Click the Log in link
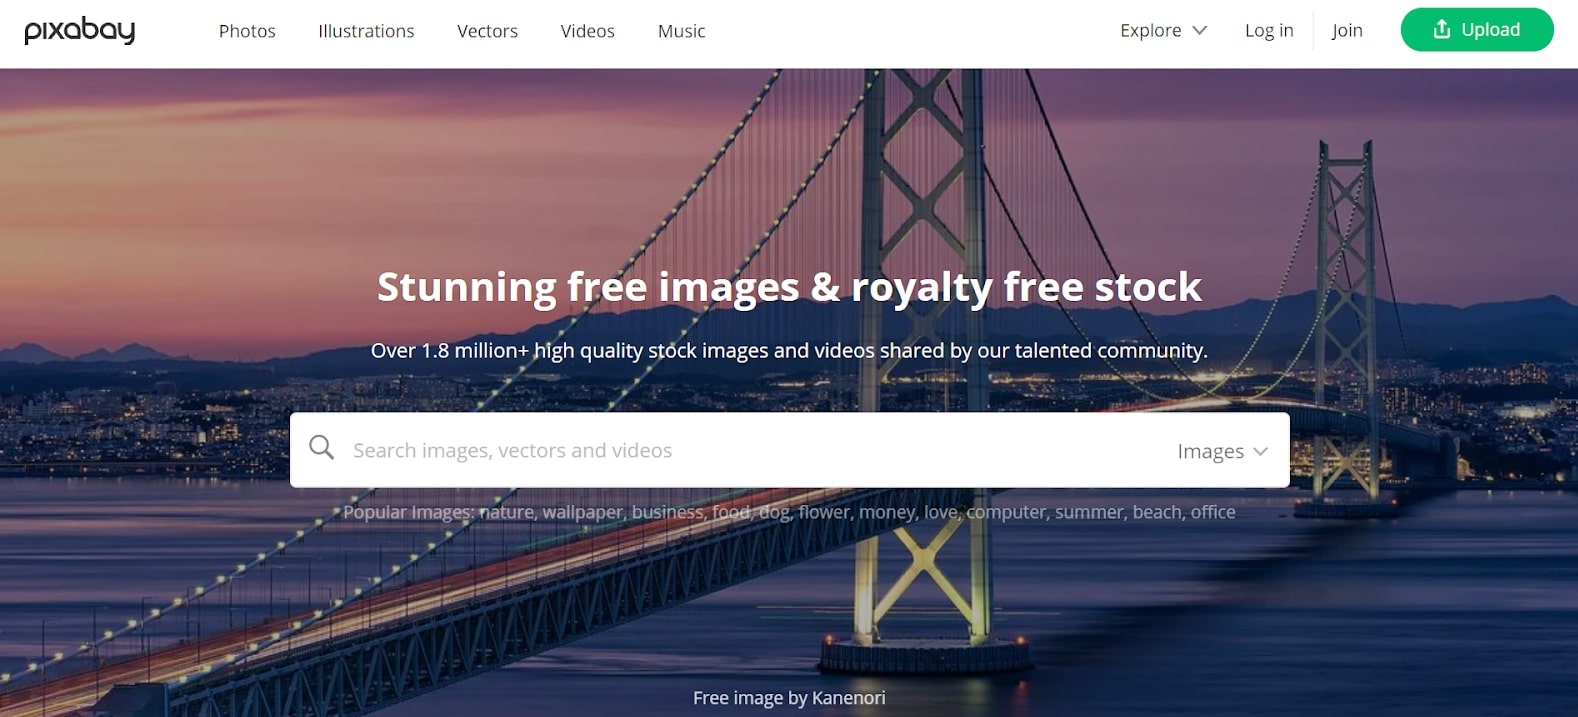This screenshot has height=717, width=1578. 1269,30
